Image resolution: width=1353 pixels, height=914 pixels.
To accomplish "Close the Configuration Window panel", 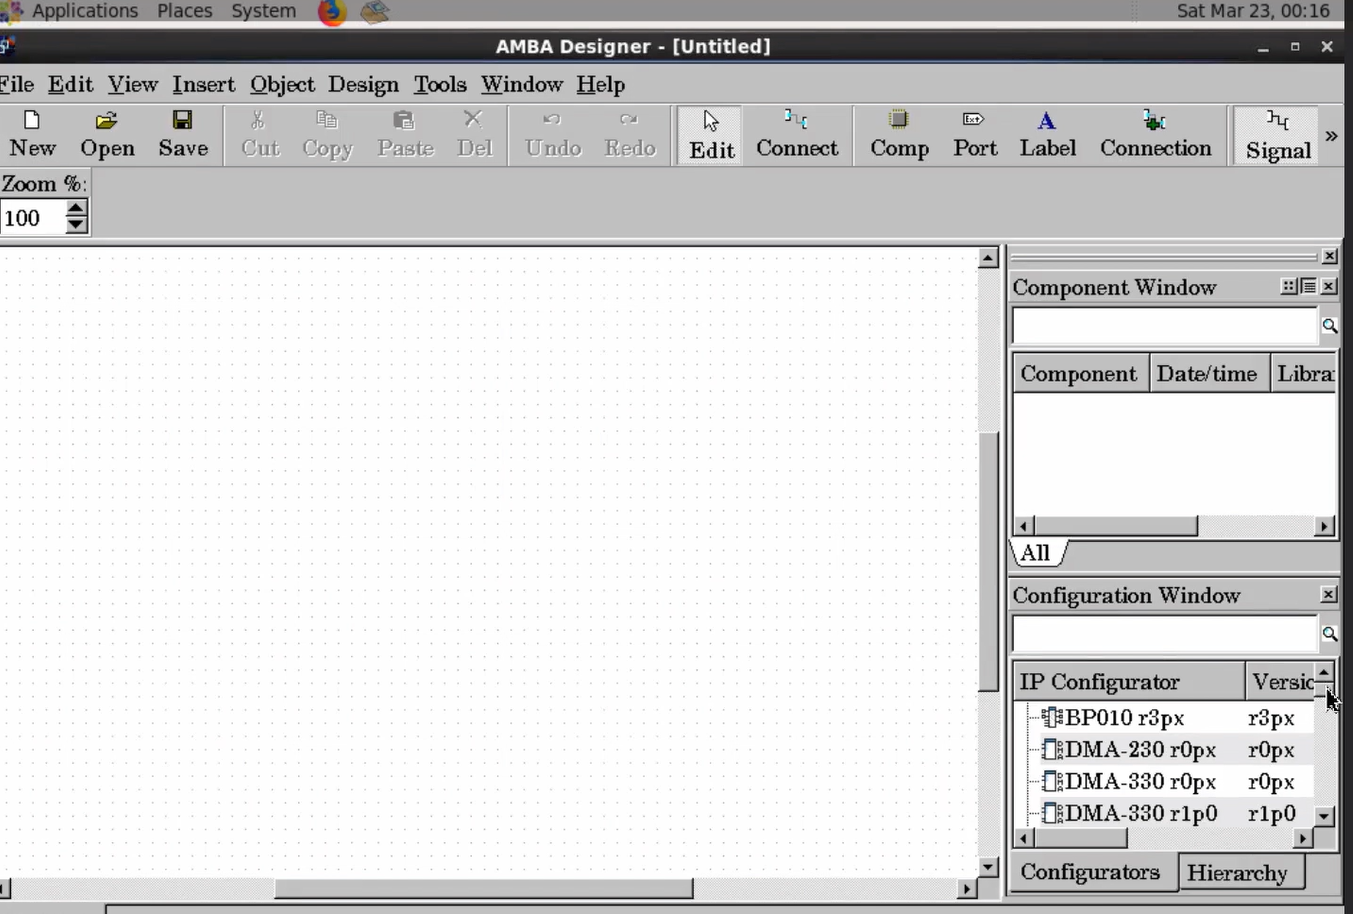I will (1329, 595).
